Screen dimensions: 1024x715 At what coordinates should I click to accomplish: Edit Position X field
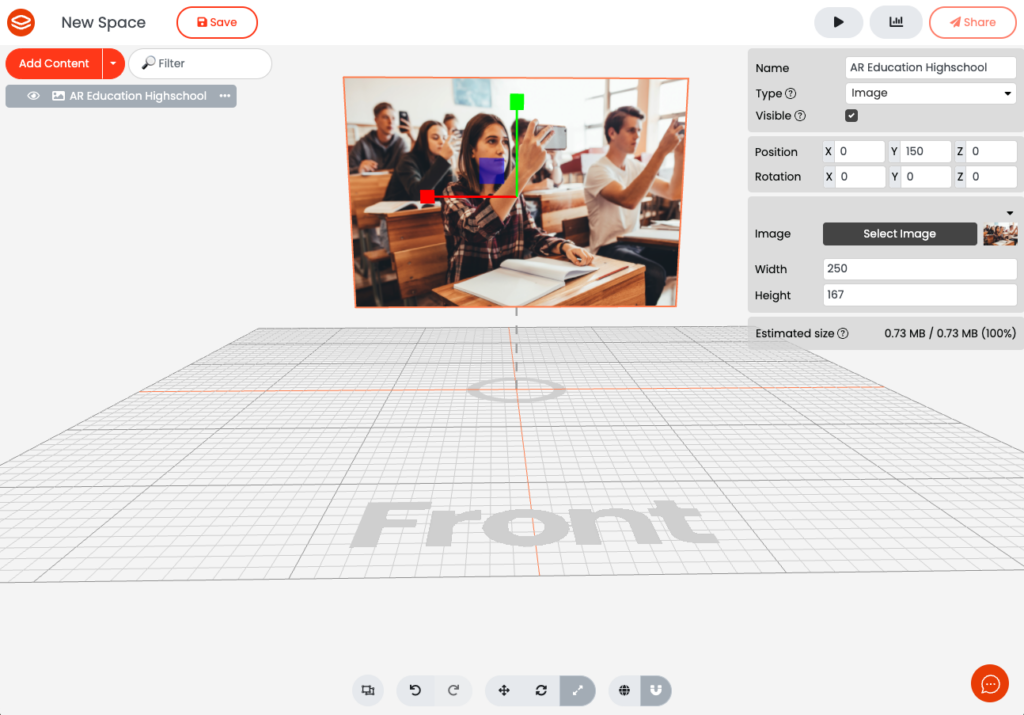coord(860,151)
